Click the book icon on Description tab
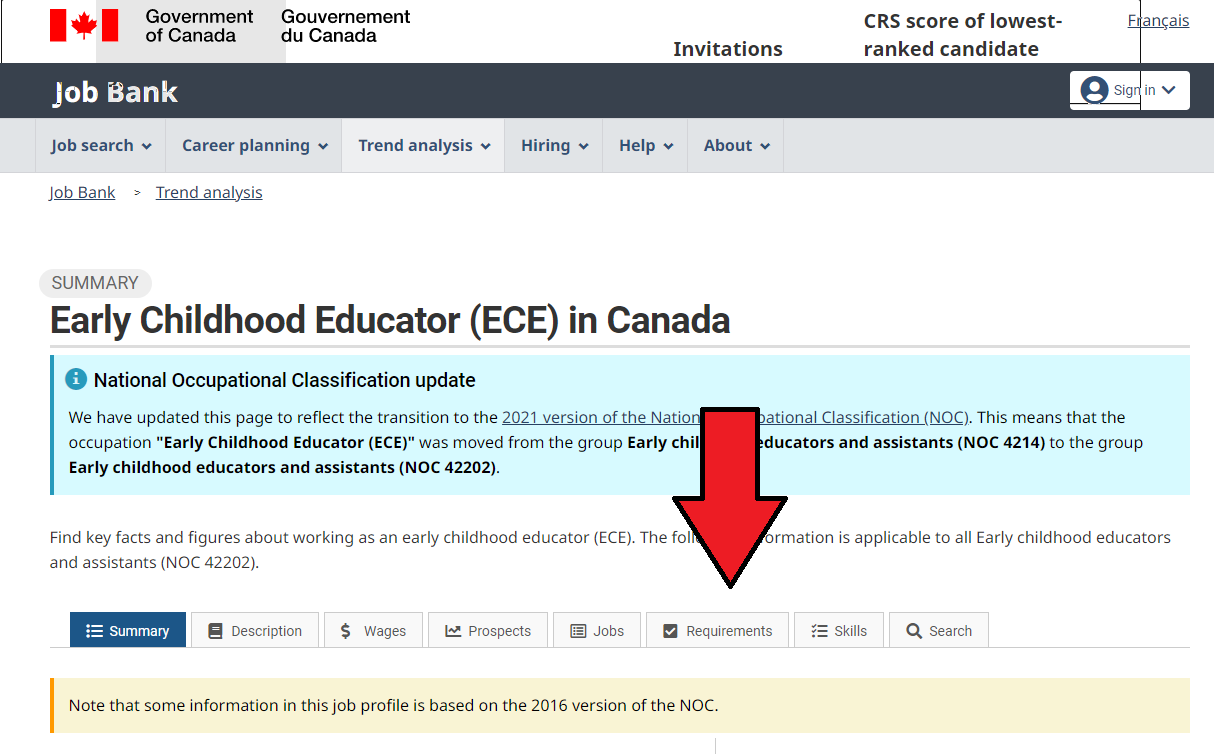 (215, 631)
